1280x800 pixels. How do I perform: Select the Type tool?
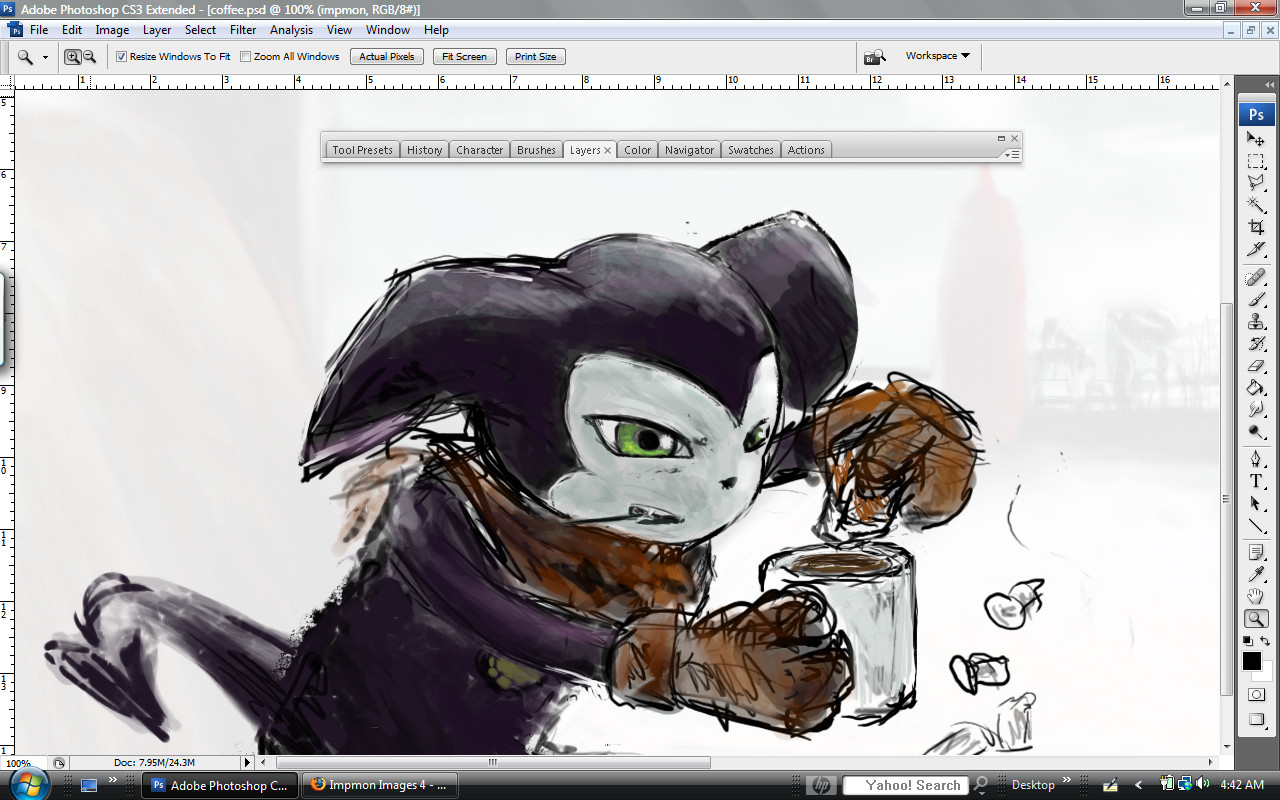point(1256,482)
